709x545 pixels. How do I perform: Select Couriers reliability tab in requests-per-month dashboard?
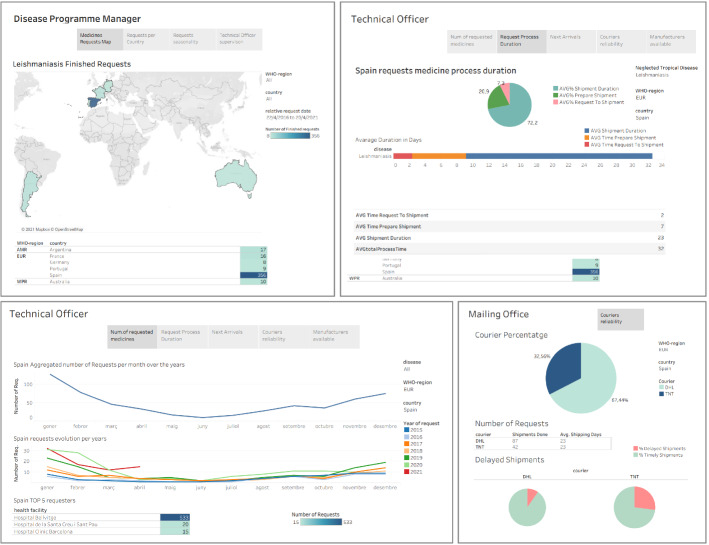[x=284, y=336]
